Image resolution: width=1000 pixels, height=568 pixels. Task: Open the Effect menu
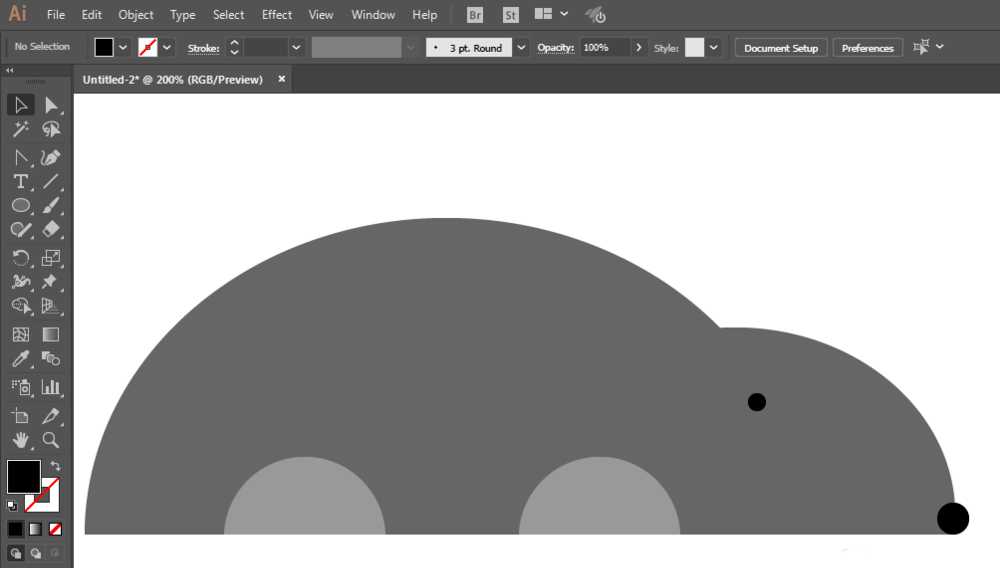coord(277,15)
